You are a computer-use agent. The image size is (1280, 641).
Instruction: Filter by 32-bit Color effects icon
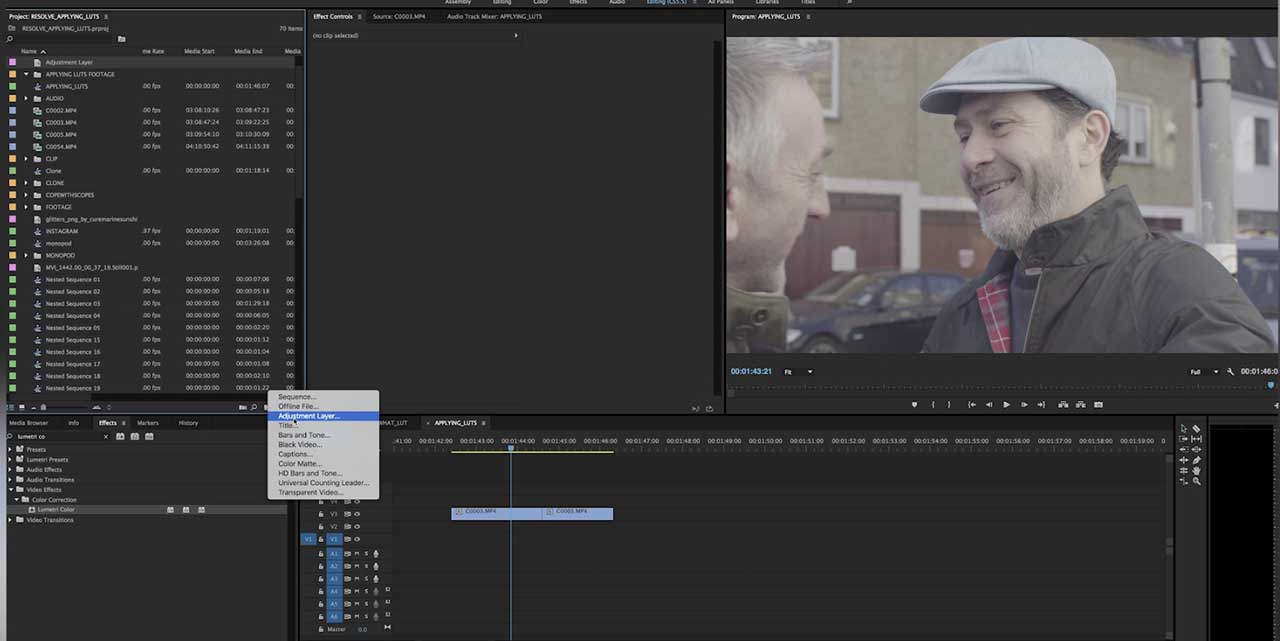(135, 436)
